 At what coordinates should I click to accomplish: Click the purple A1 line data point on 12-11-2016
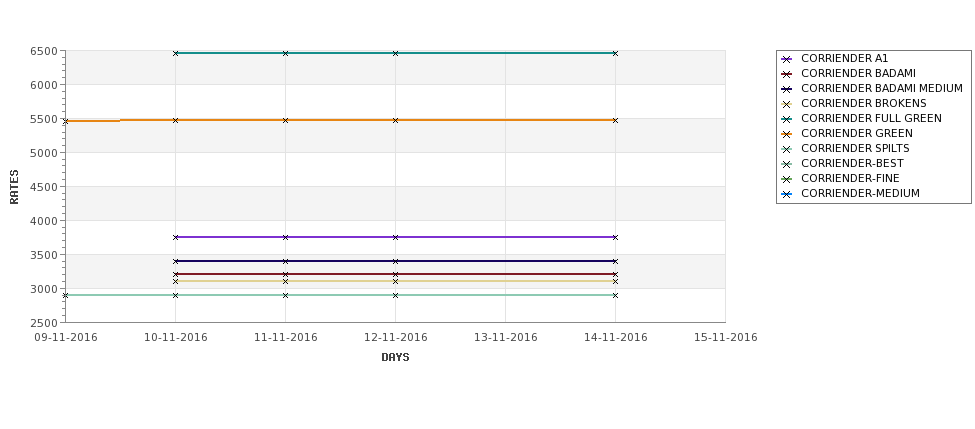coord(395,237)
